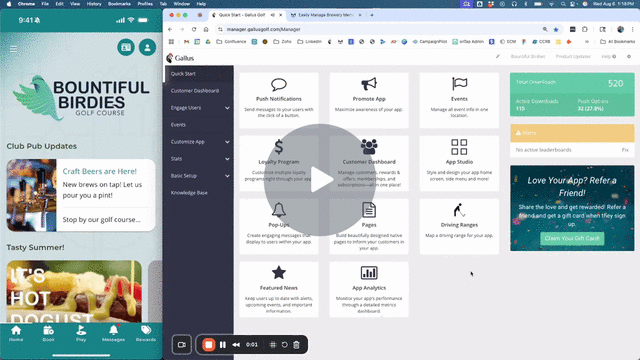This screenshot has width=640, height=360.
Task: Click the grid icon in recorder toolbar
Action: coord(273,345)
